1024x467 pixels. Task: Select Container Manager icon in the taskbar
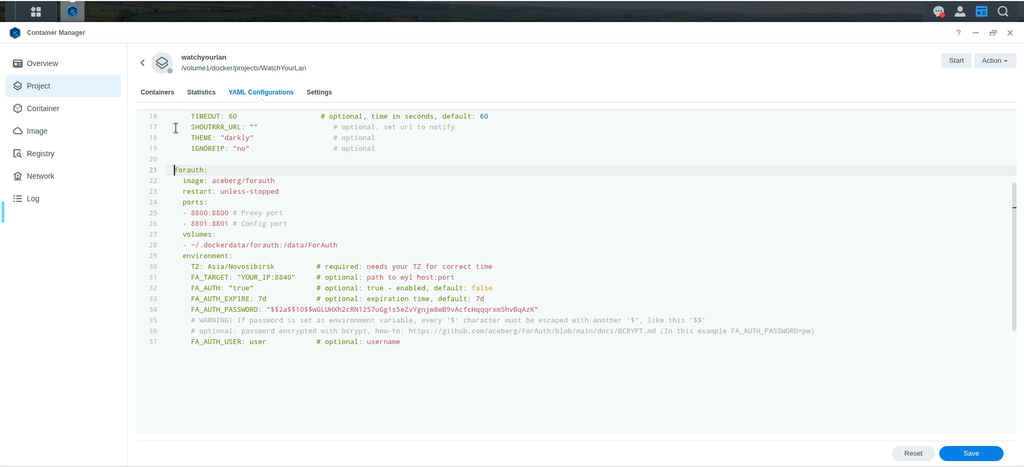(72, 11)
